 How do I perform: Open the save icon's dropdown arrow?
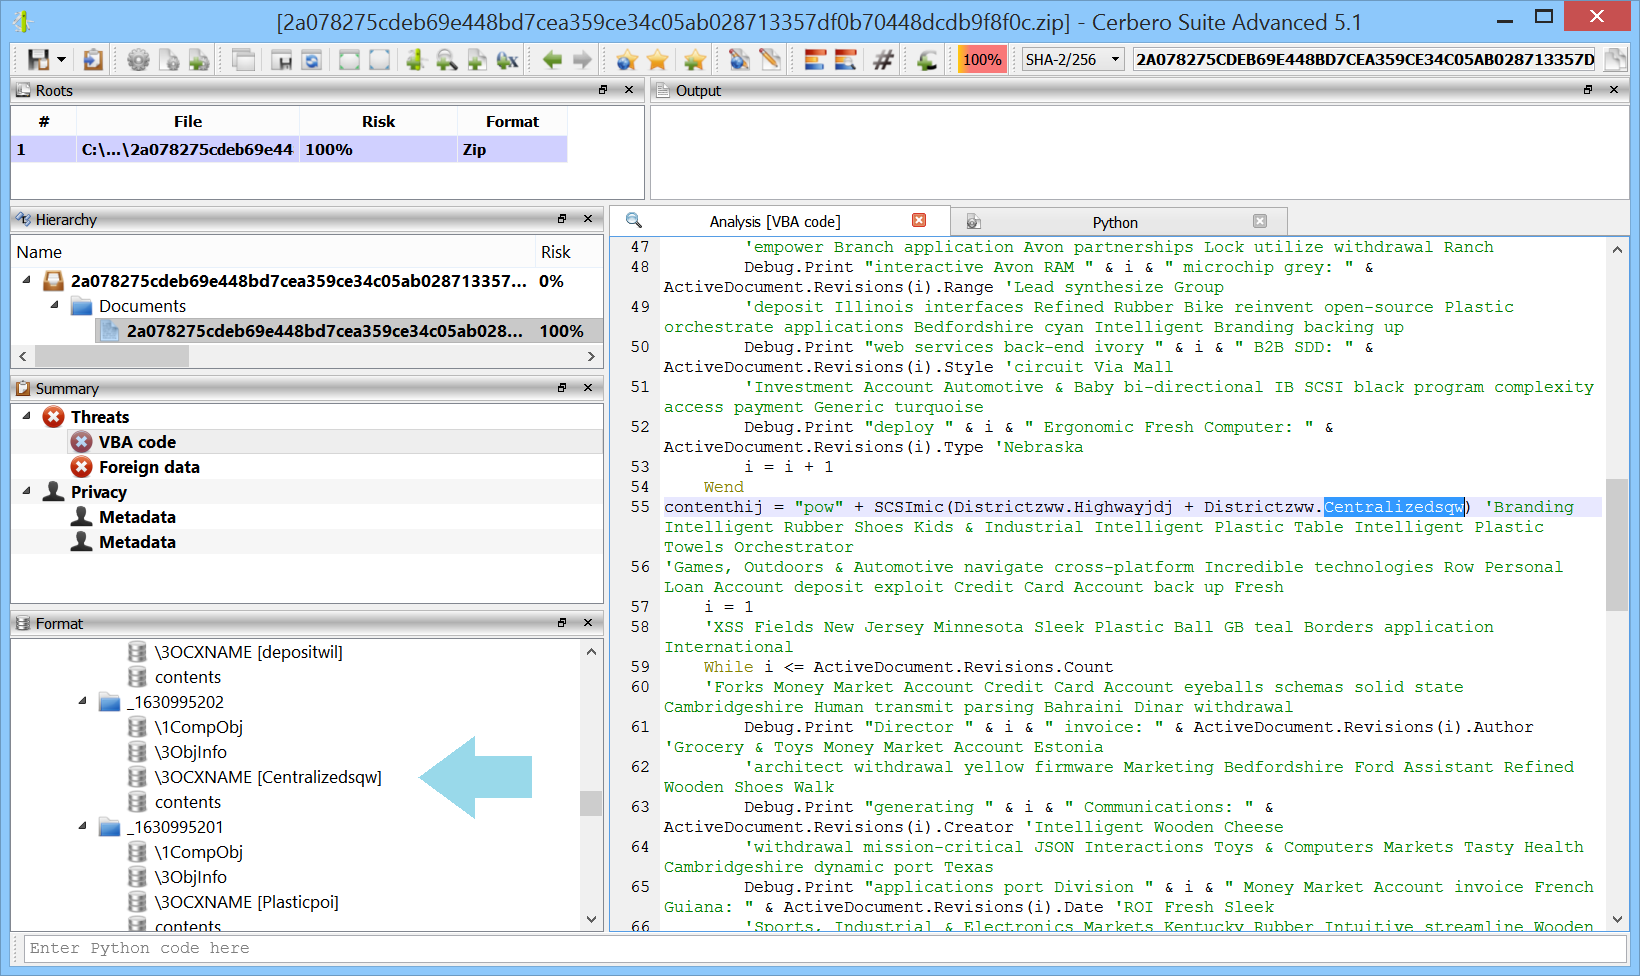61,60
